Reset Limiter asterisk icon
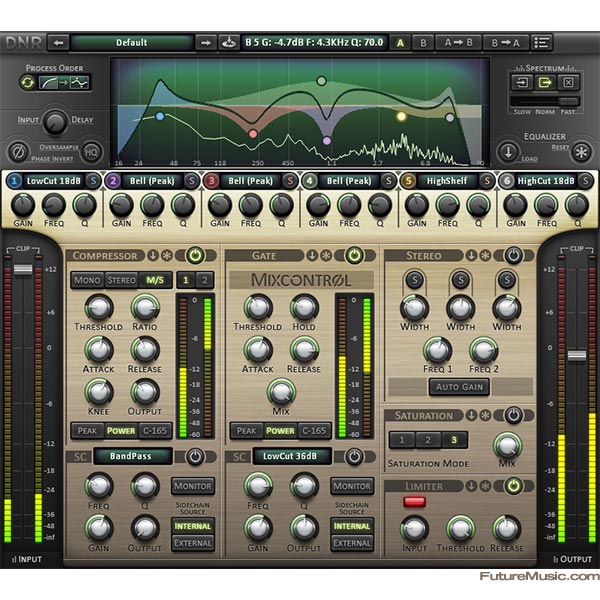The width and height of the screenshot is (600, 600). point(485,486)
